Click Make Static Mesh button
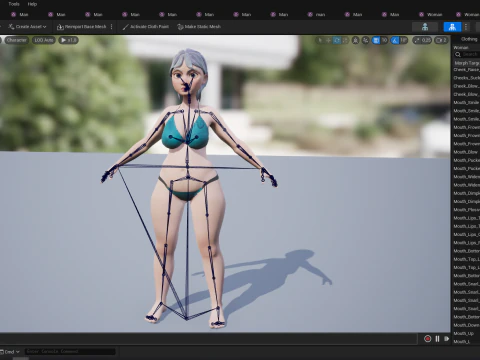The image size is (480, 360). coord(199,27)
